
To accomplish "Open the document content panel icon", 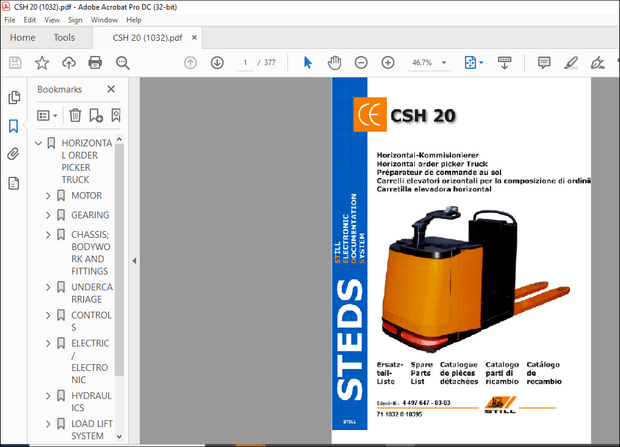I will pyautogui.click(x=14, y=183).
